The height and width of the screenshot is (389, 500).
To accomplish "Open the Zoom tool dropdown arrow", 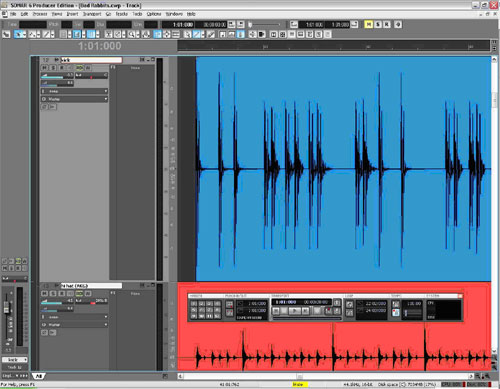I will click(x=137, y=34).
